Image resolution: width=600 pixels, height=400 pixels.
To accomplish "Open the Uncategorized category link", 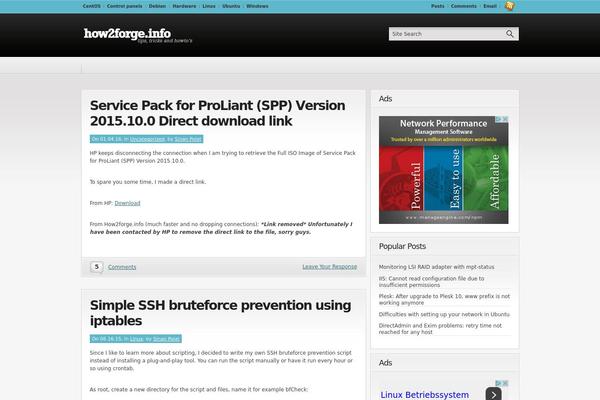I will 147,139.
